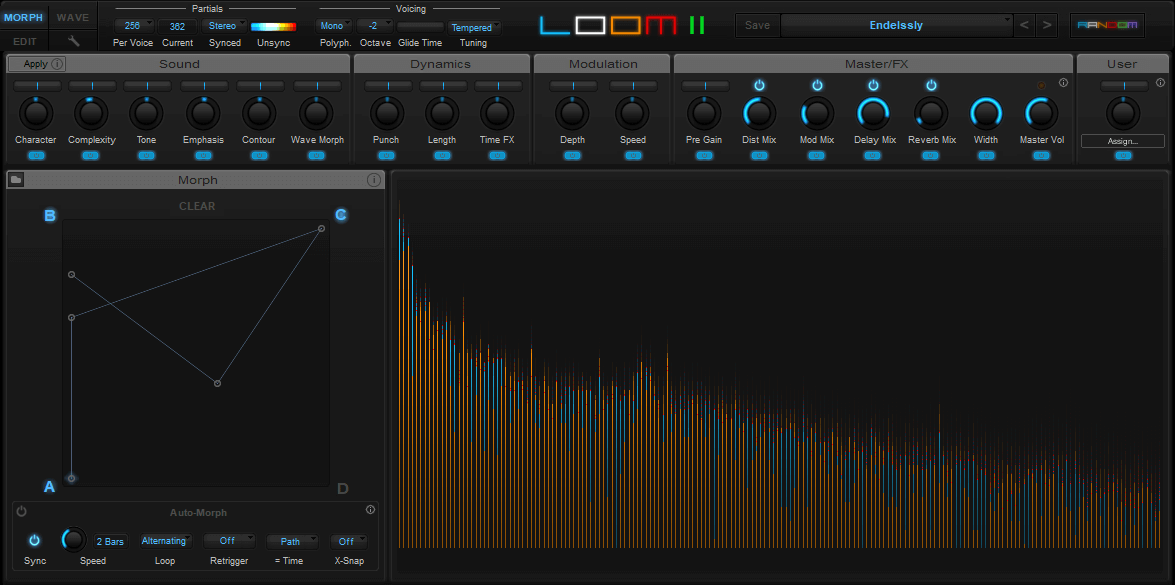
Task: Click the Master/FX section info icon
Action: click(1063, 83)
